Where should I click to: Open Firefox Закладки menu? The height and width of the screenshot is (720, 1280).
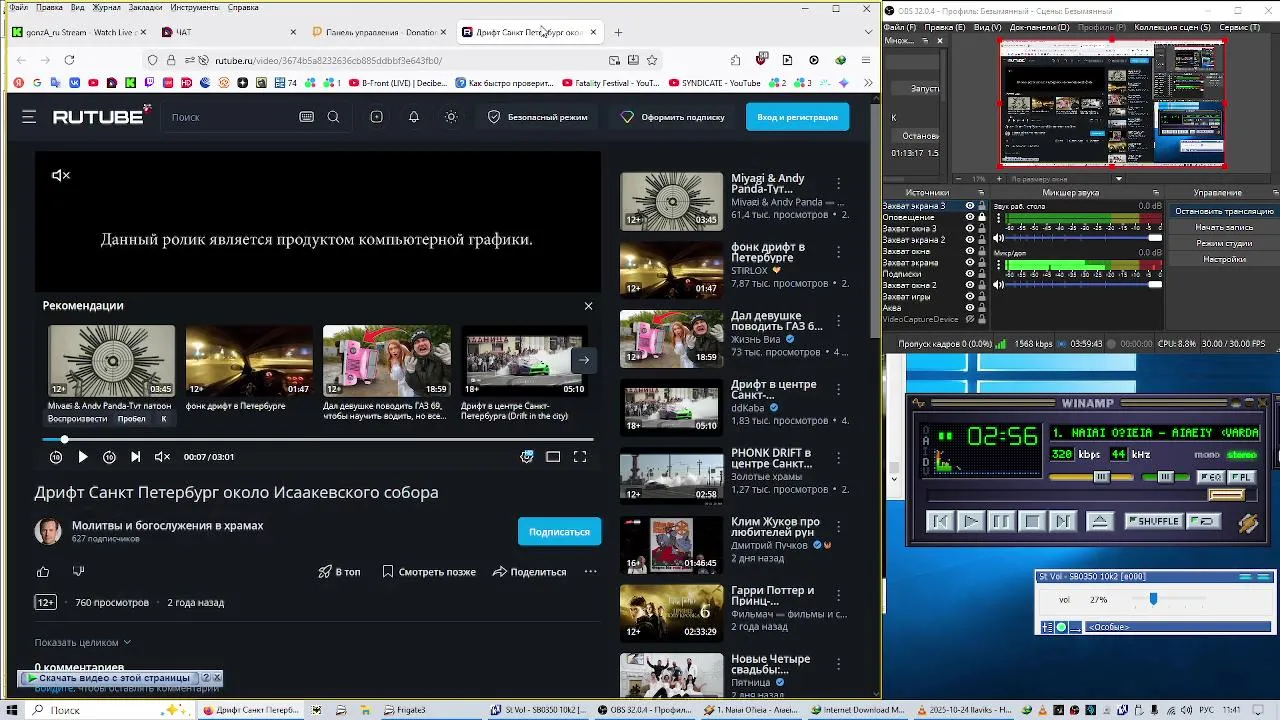(x=145, y=7)
